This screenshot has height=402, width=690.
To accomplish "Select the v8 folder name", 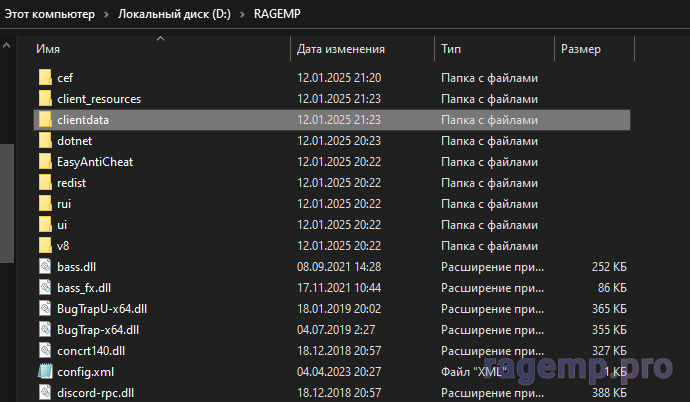I will pos(63,246).
